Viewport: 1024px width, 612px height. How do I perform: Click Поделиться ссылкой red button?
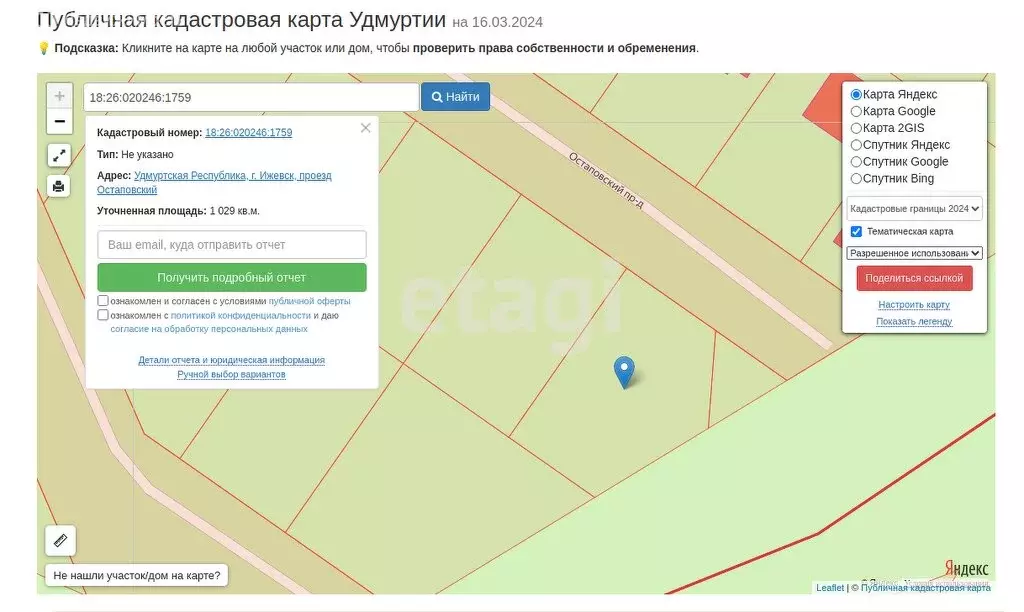(x=914, y=278)
